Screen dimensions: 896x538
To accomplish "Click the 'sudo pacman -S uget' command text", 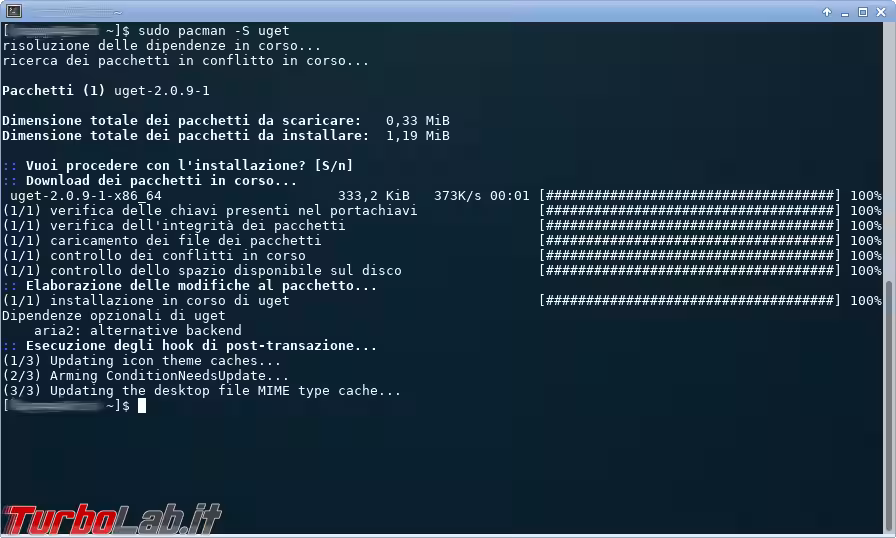I will tap(214, 31).
